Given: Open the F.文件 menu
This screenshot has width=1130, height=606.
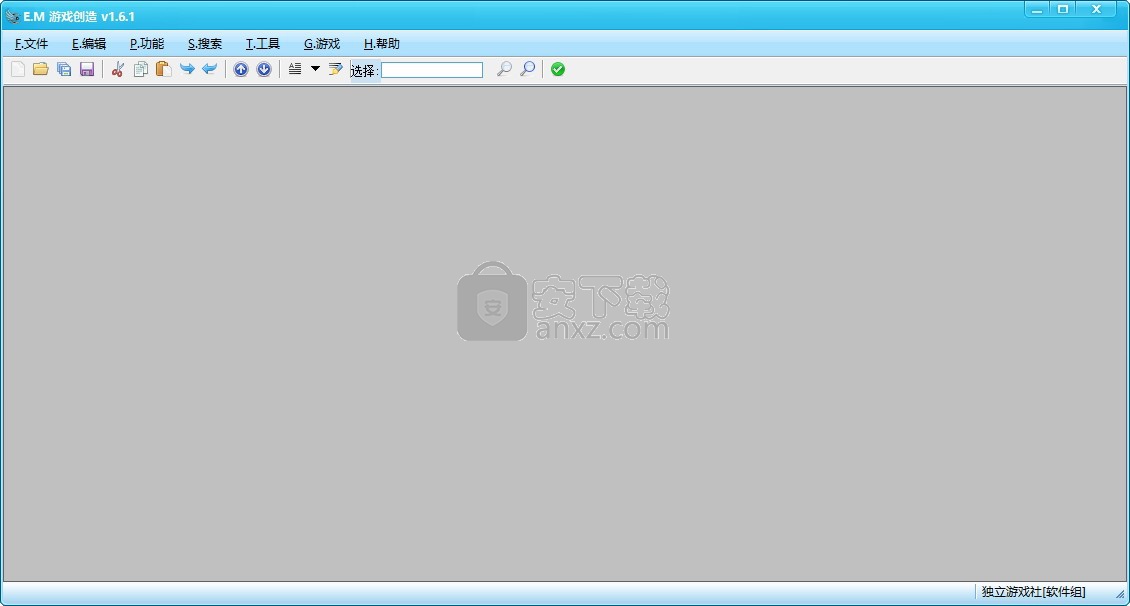Looking at the screenshot, I should pyautogui.click(x=32, y=44).
